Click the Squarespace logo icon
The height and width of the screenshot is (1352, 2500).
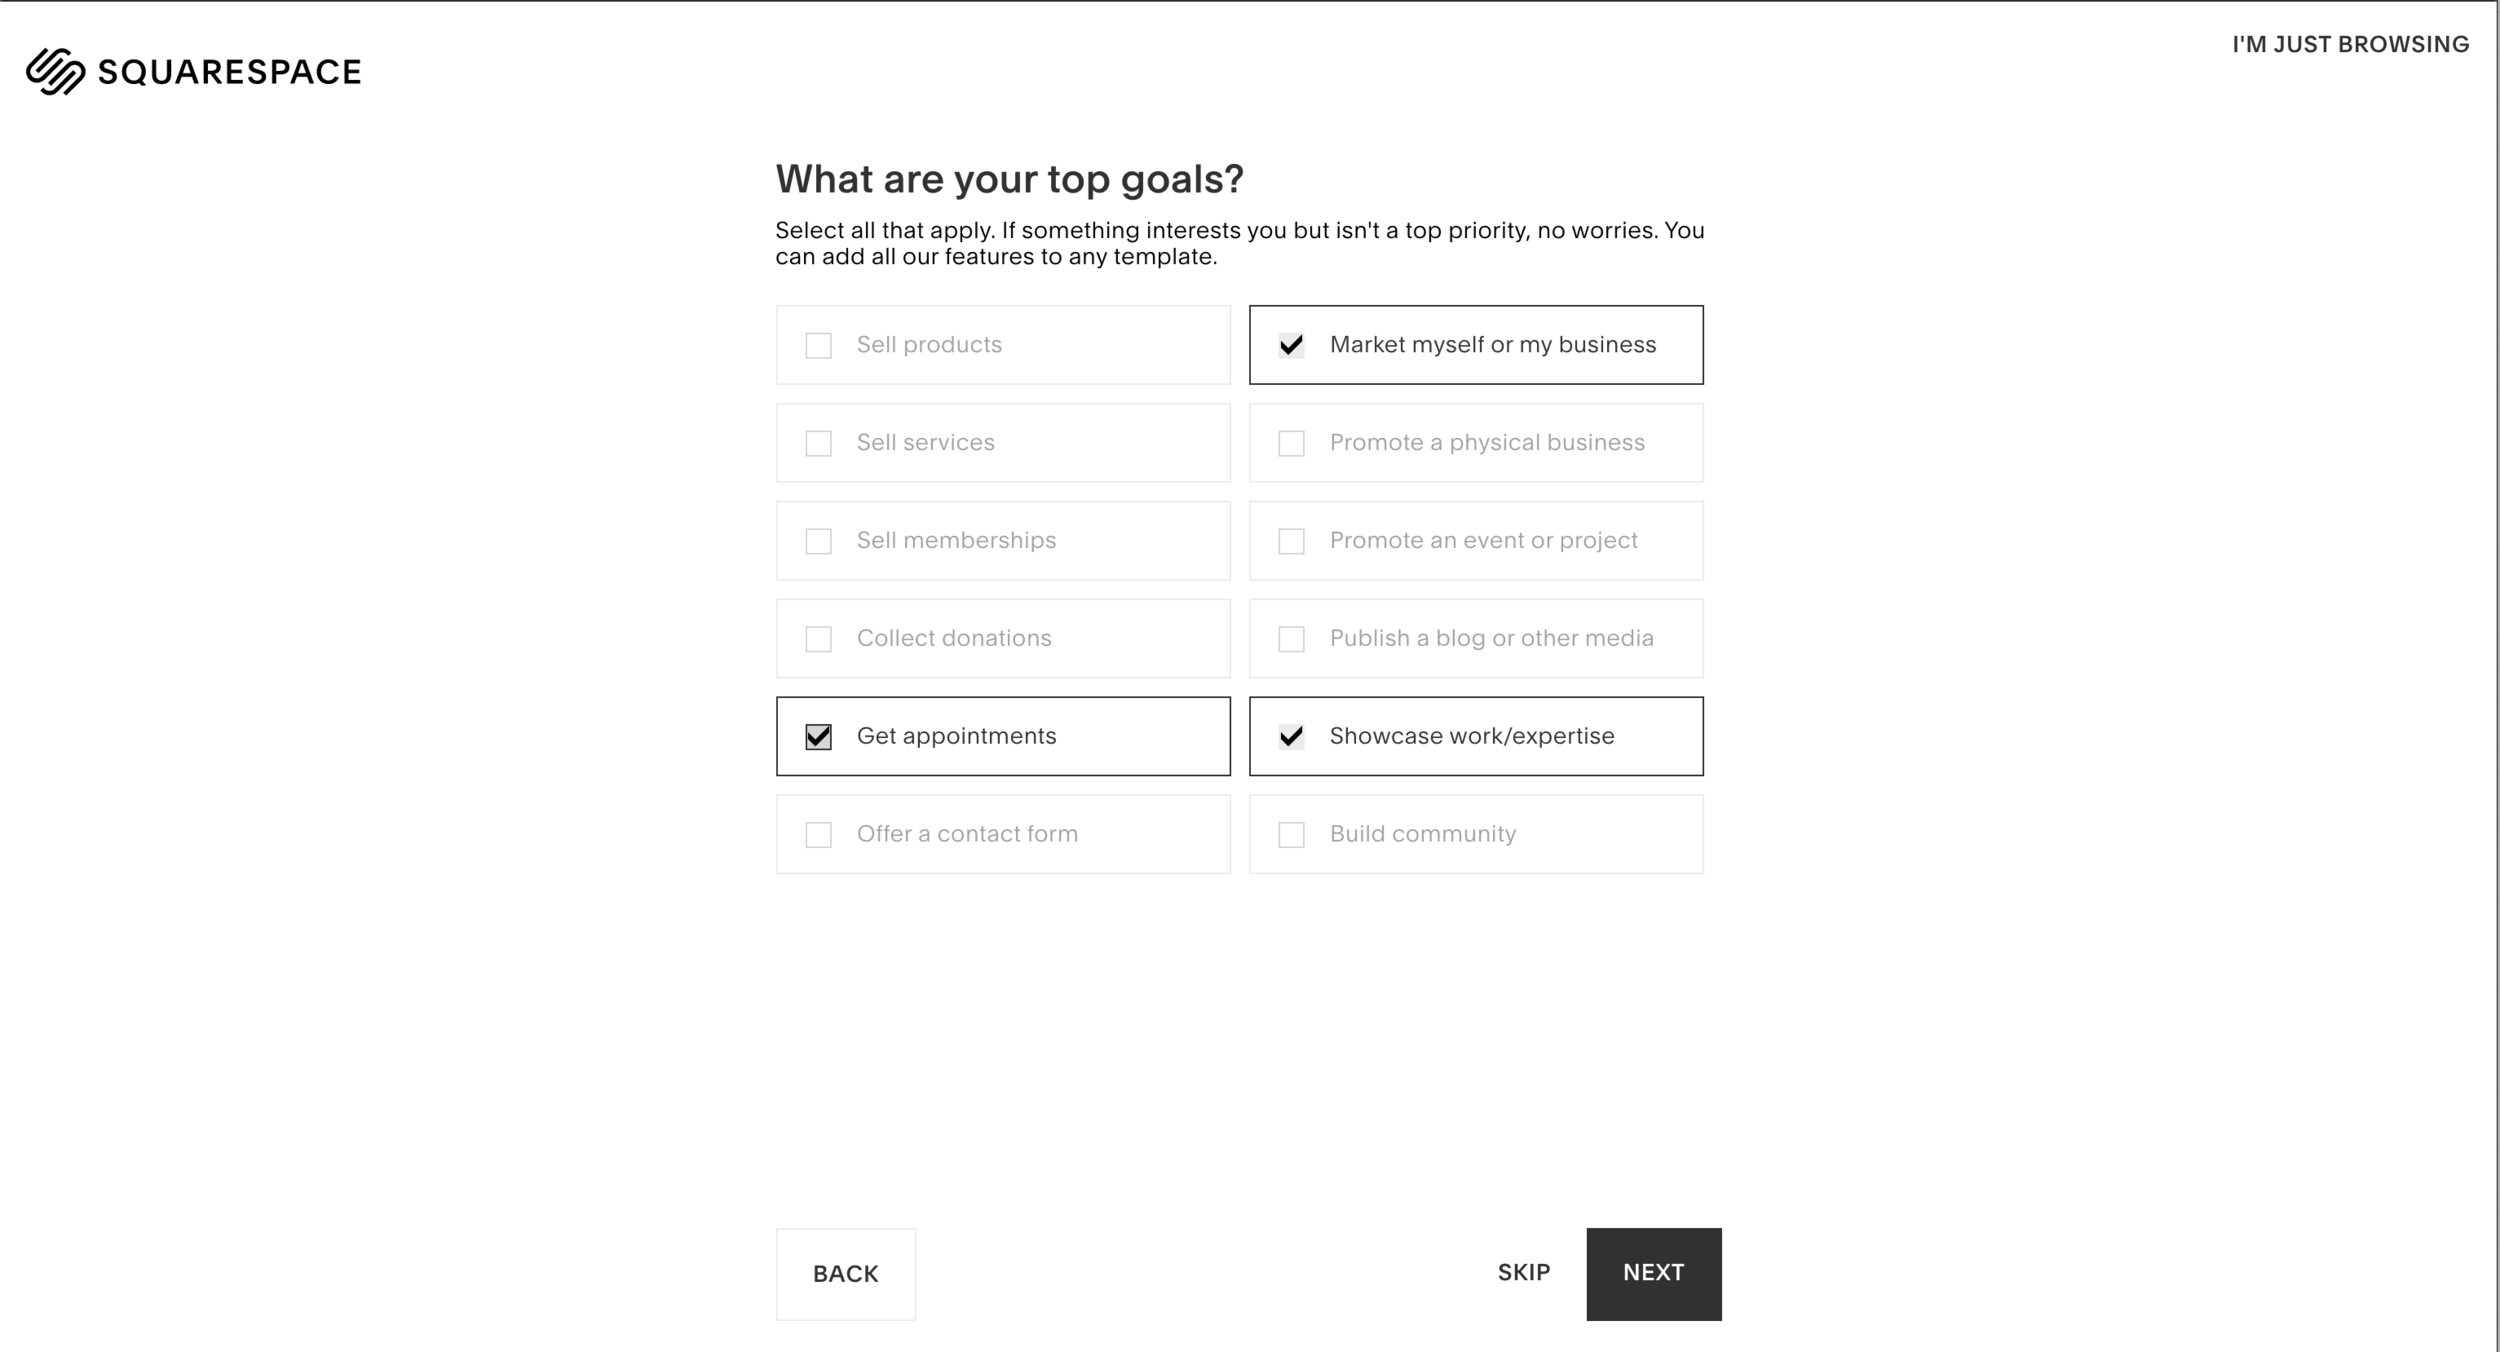pos(55,71)
